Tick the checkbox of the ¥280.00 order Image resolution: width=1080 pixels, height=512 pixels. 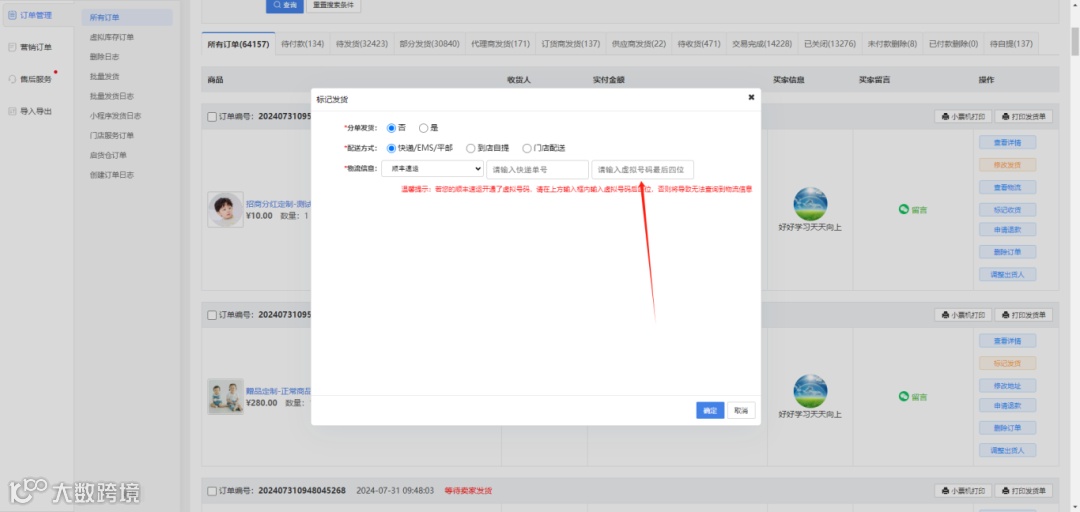coord(212,315)
